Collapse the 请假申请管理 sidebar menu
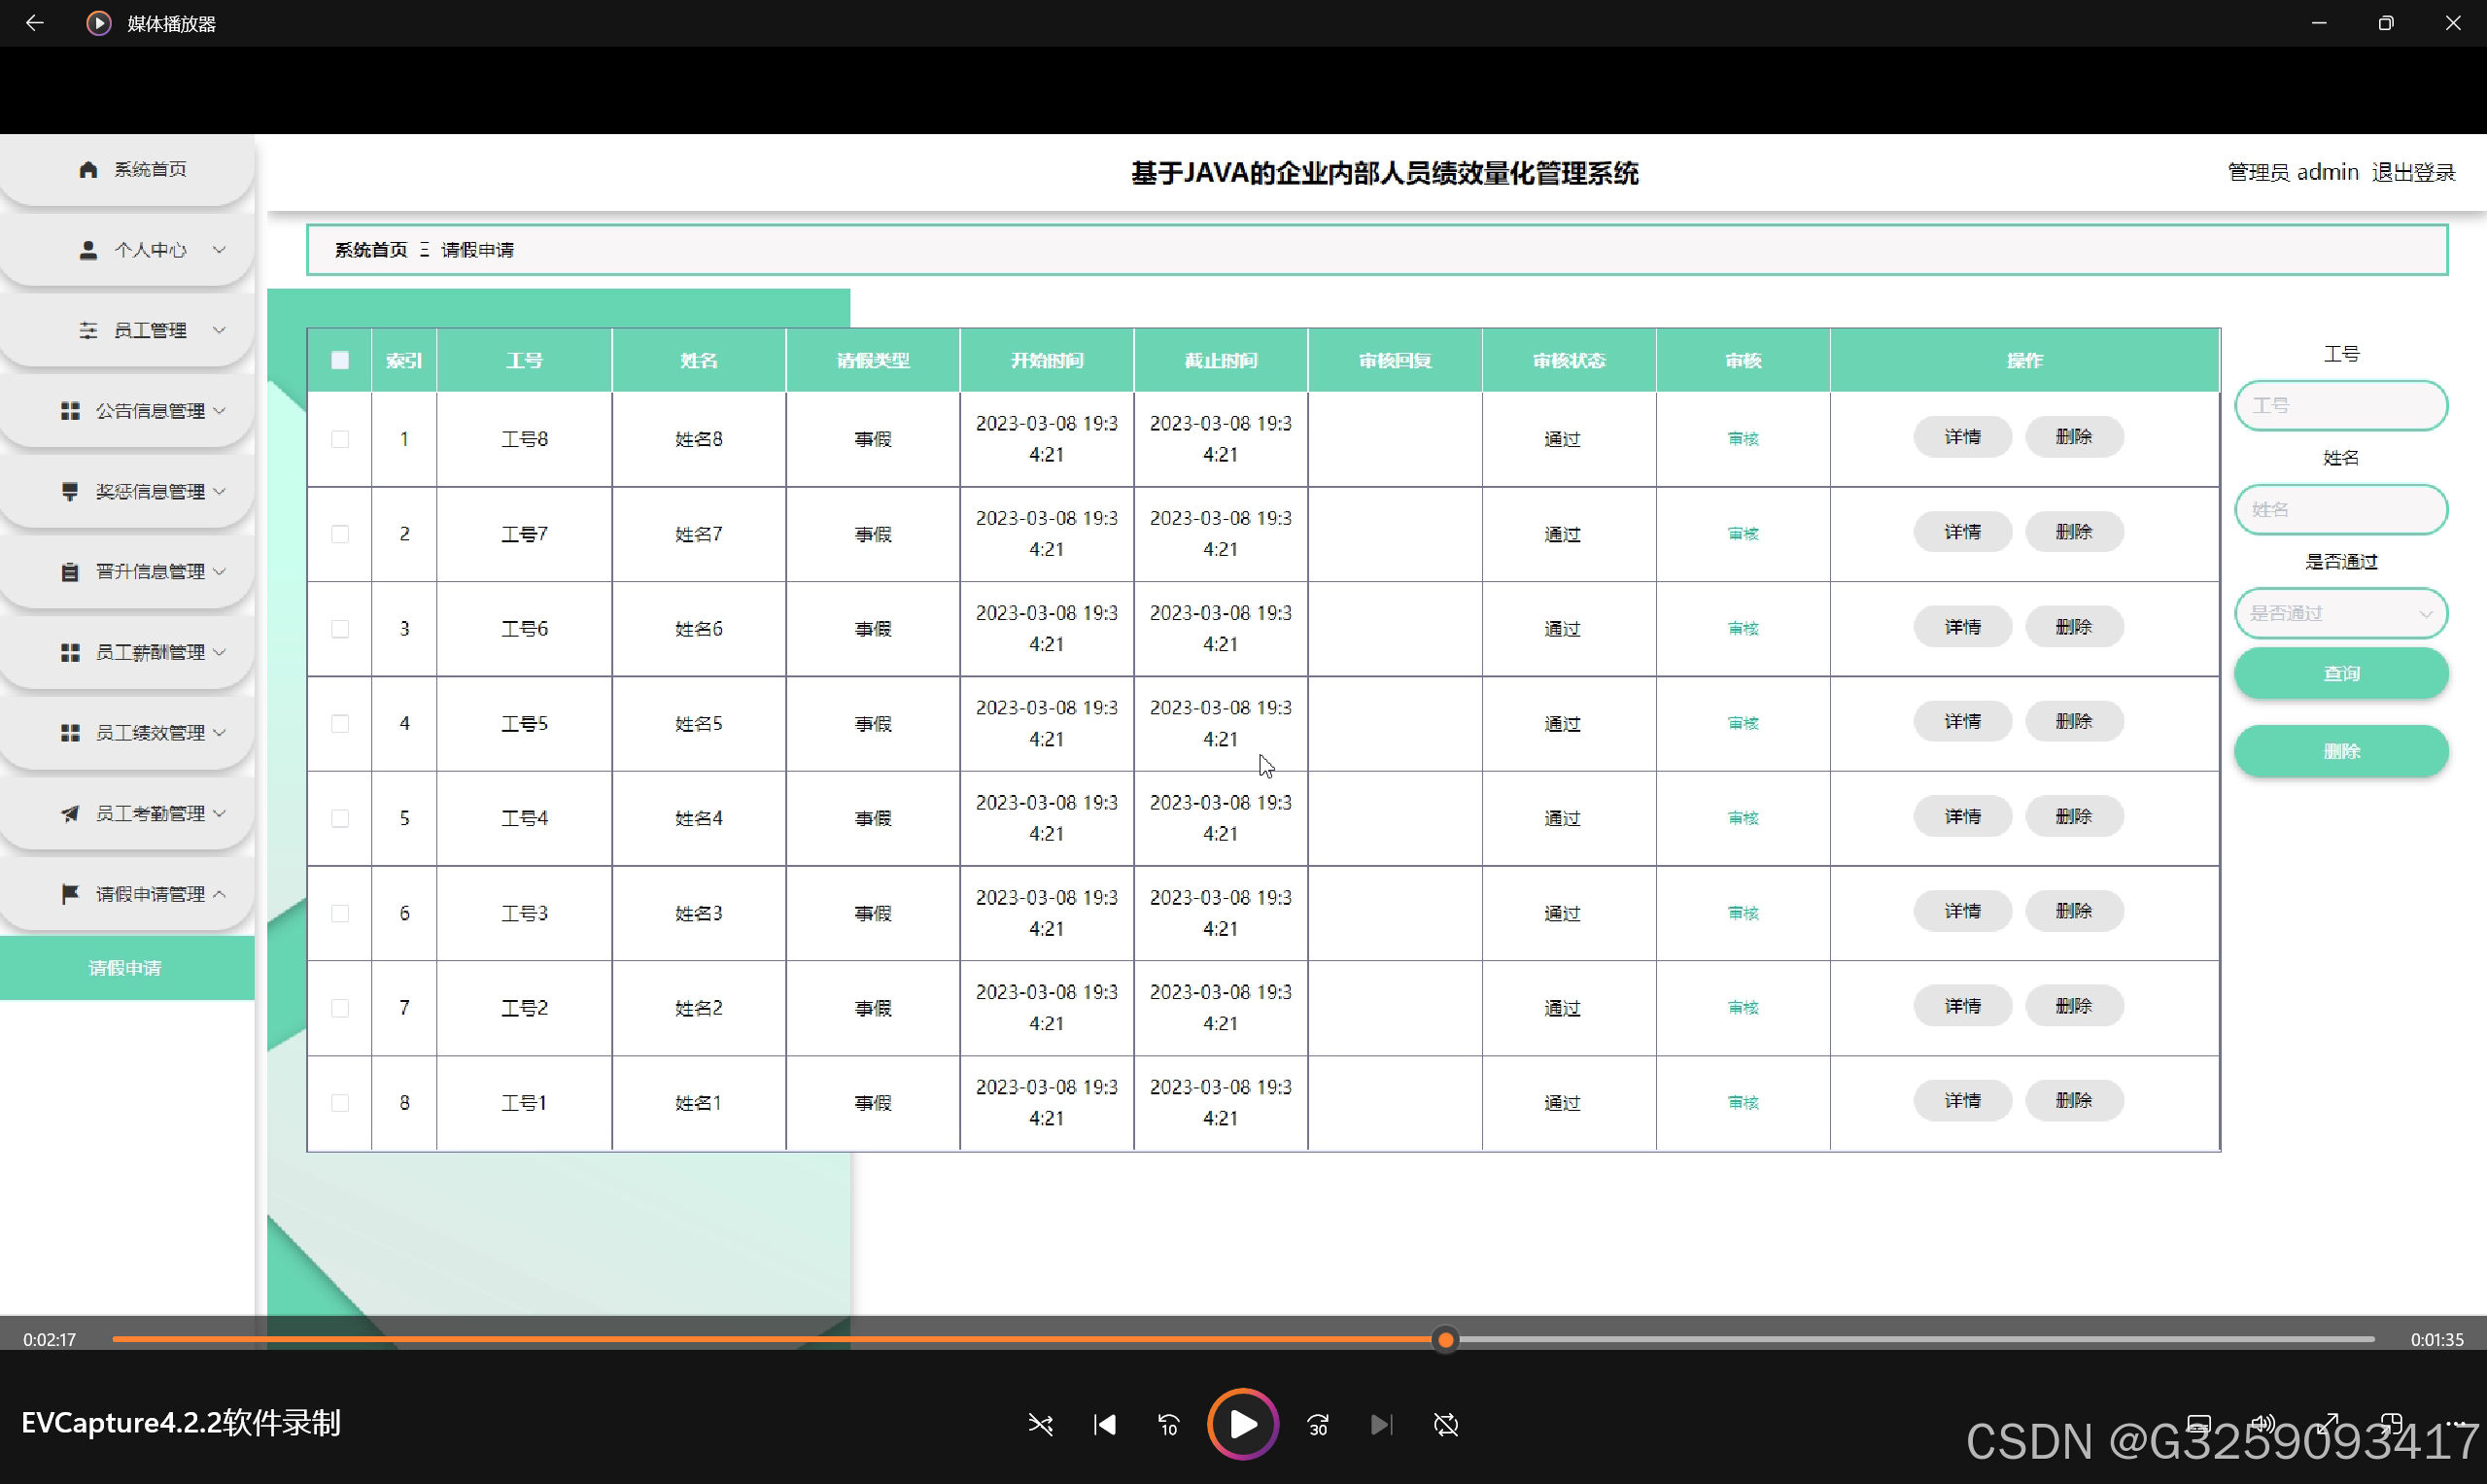2487x1484 pixels. (x=127, y=894)
